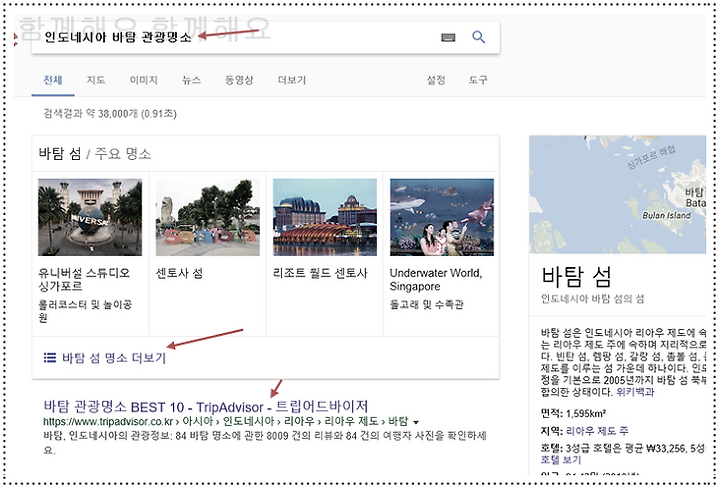The width and height of the screenshot is (720, 489).
Task: Open 도구 search tools
Action: (478, 80)
